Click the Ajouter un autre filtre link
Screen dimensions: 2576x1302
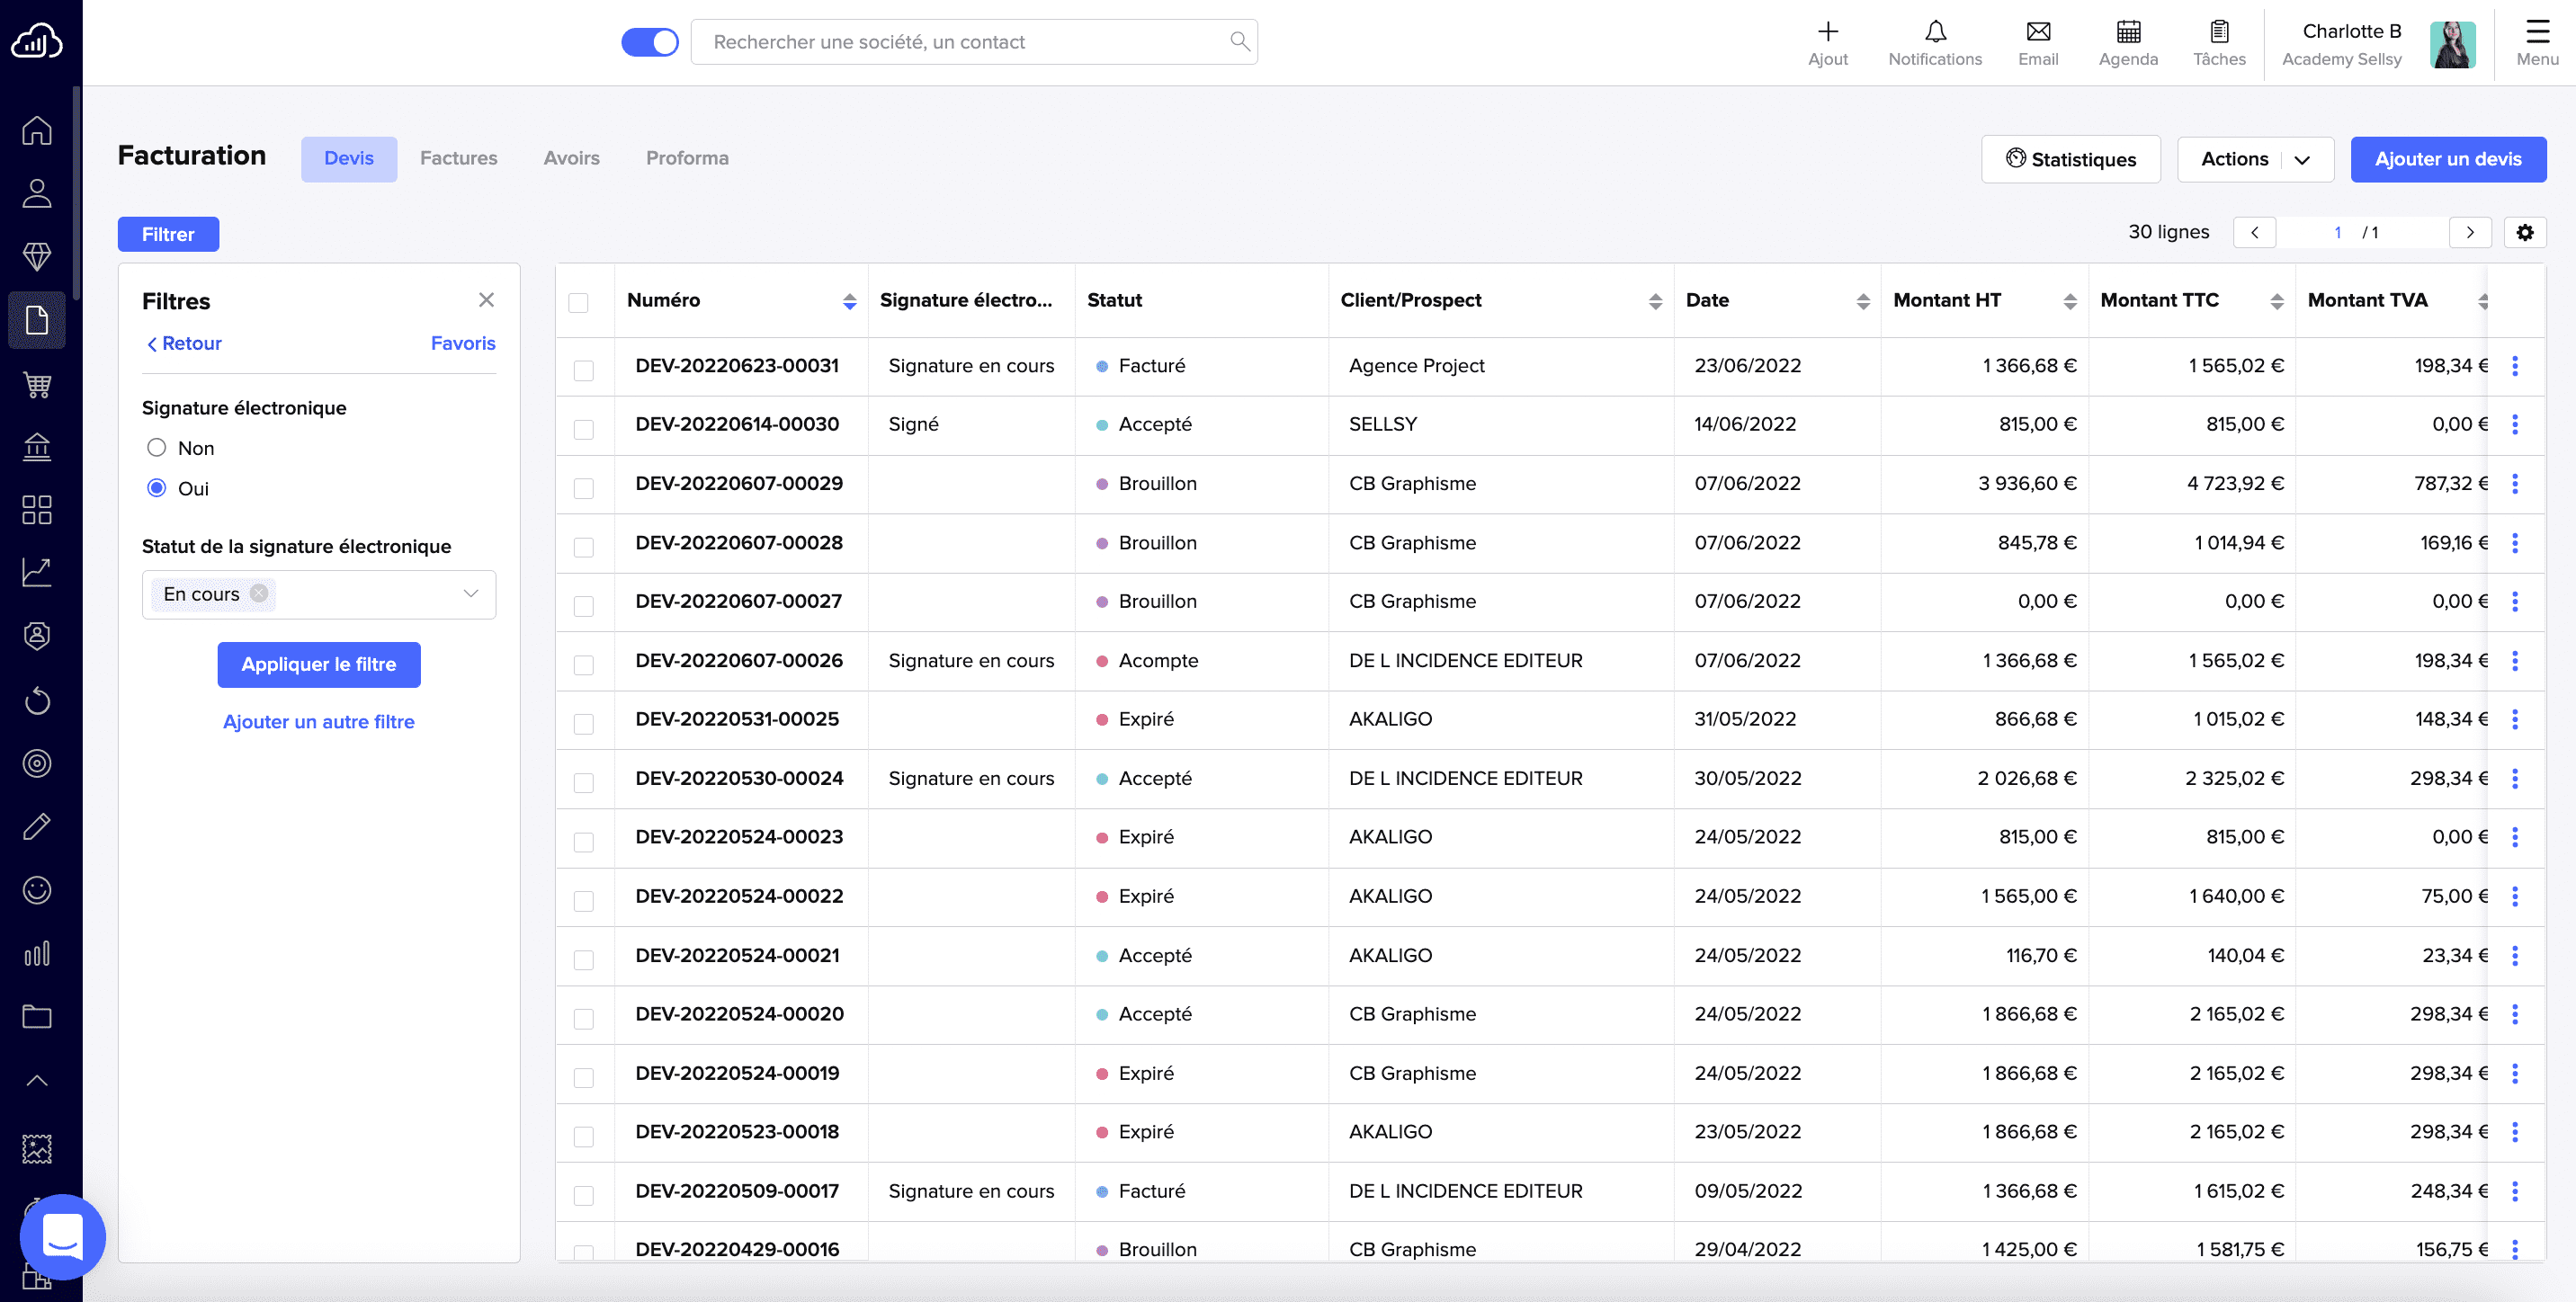point(318,721)
